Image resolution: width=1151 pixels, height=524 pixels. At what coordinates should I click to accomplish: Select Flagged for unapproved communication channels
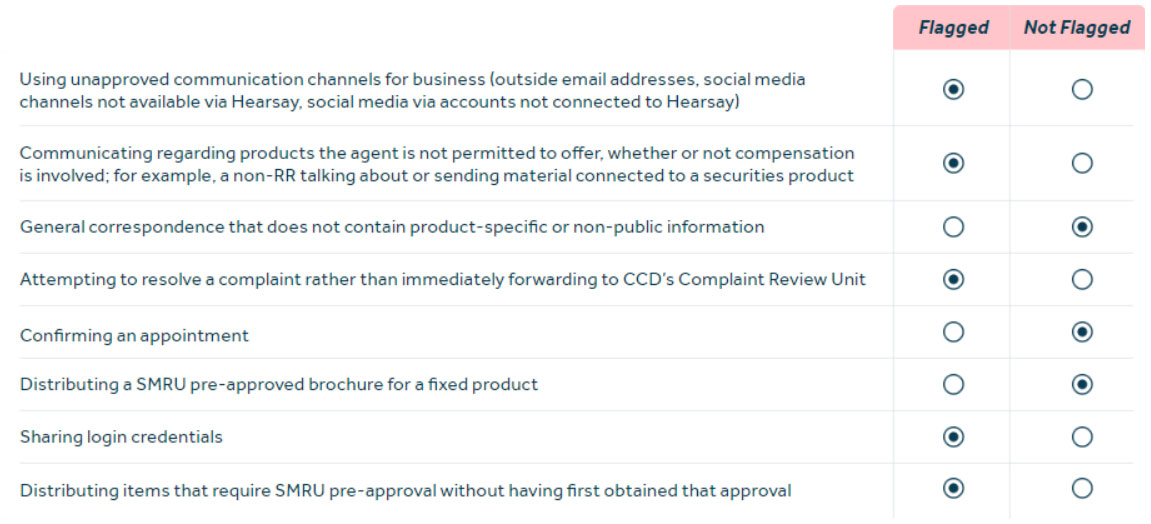(953, 90)
